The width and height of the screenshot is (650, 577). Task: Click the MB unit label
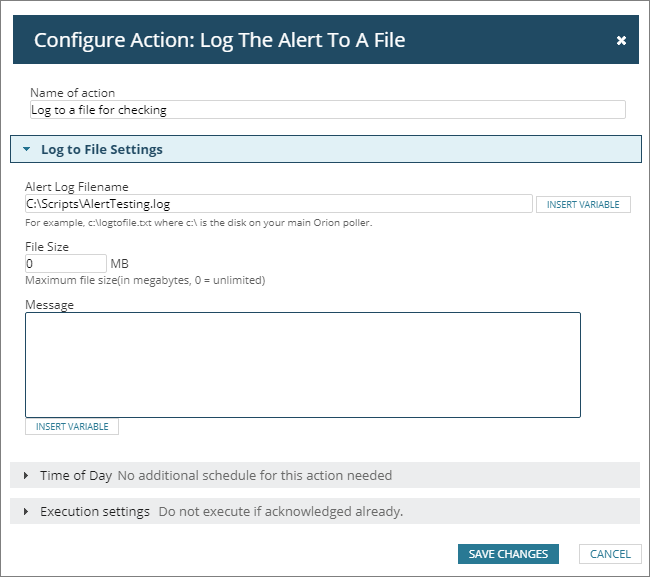tap(119, 263)
